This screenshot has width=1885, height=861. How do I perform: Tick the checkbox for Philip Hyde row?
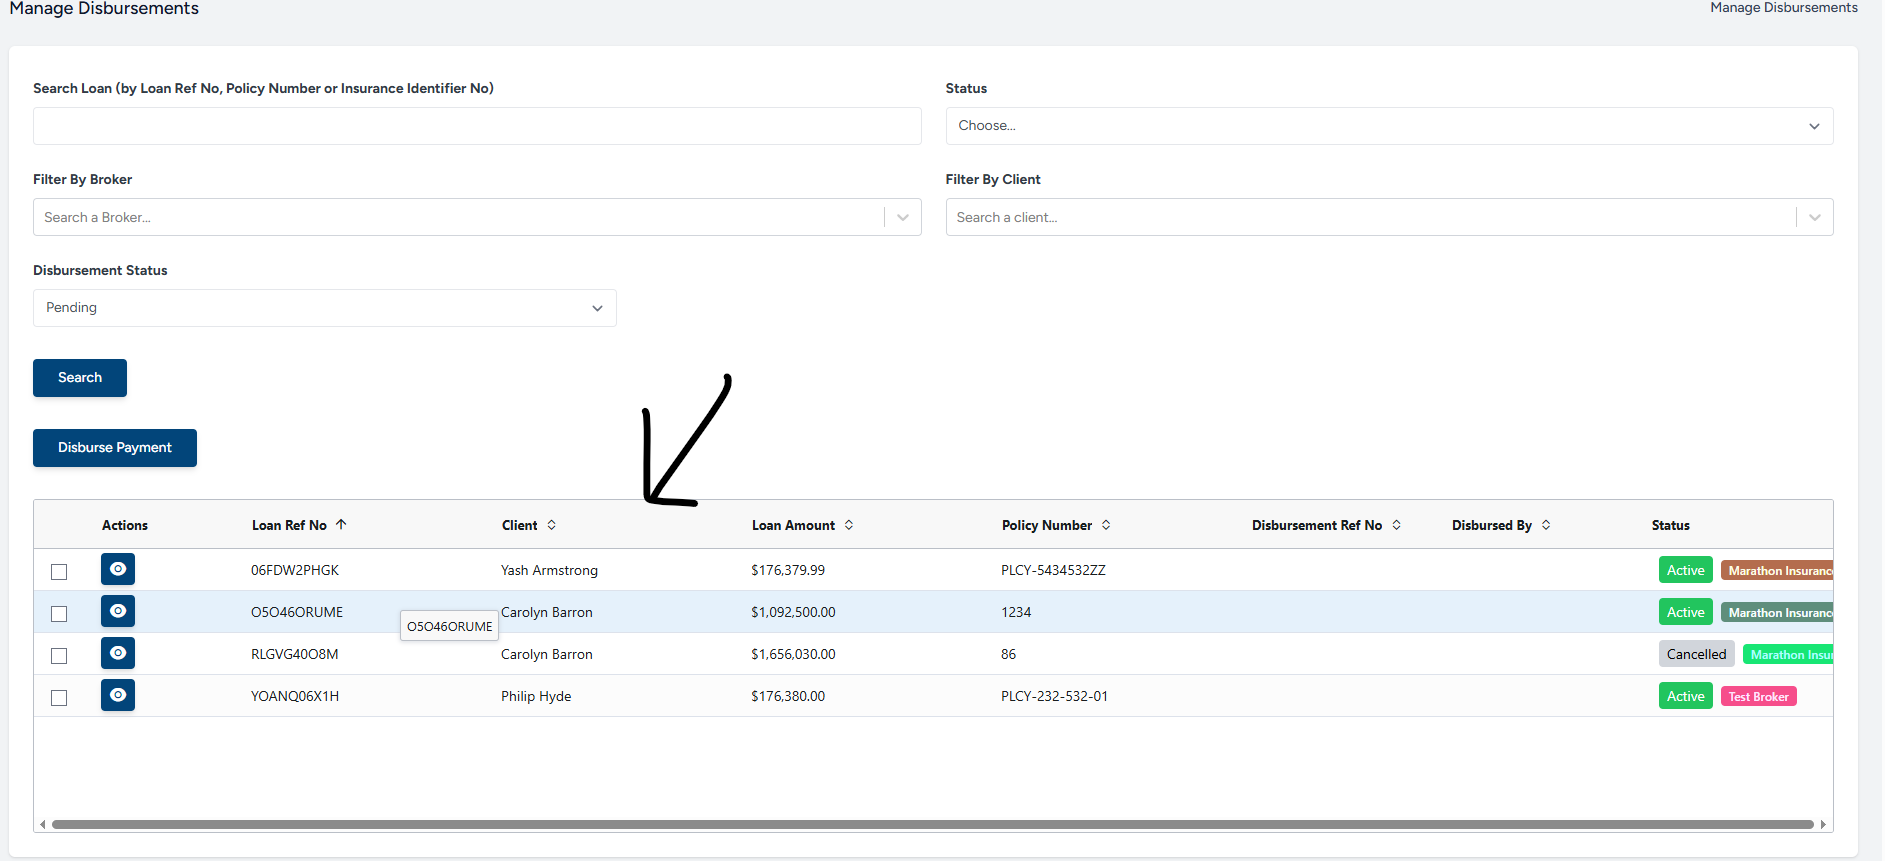click(x=59, y=698)
